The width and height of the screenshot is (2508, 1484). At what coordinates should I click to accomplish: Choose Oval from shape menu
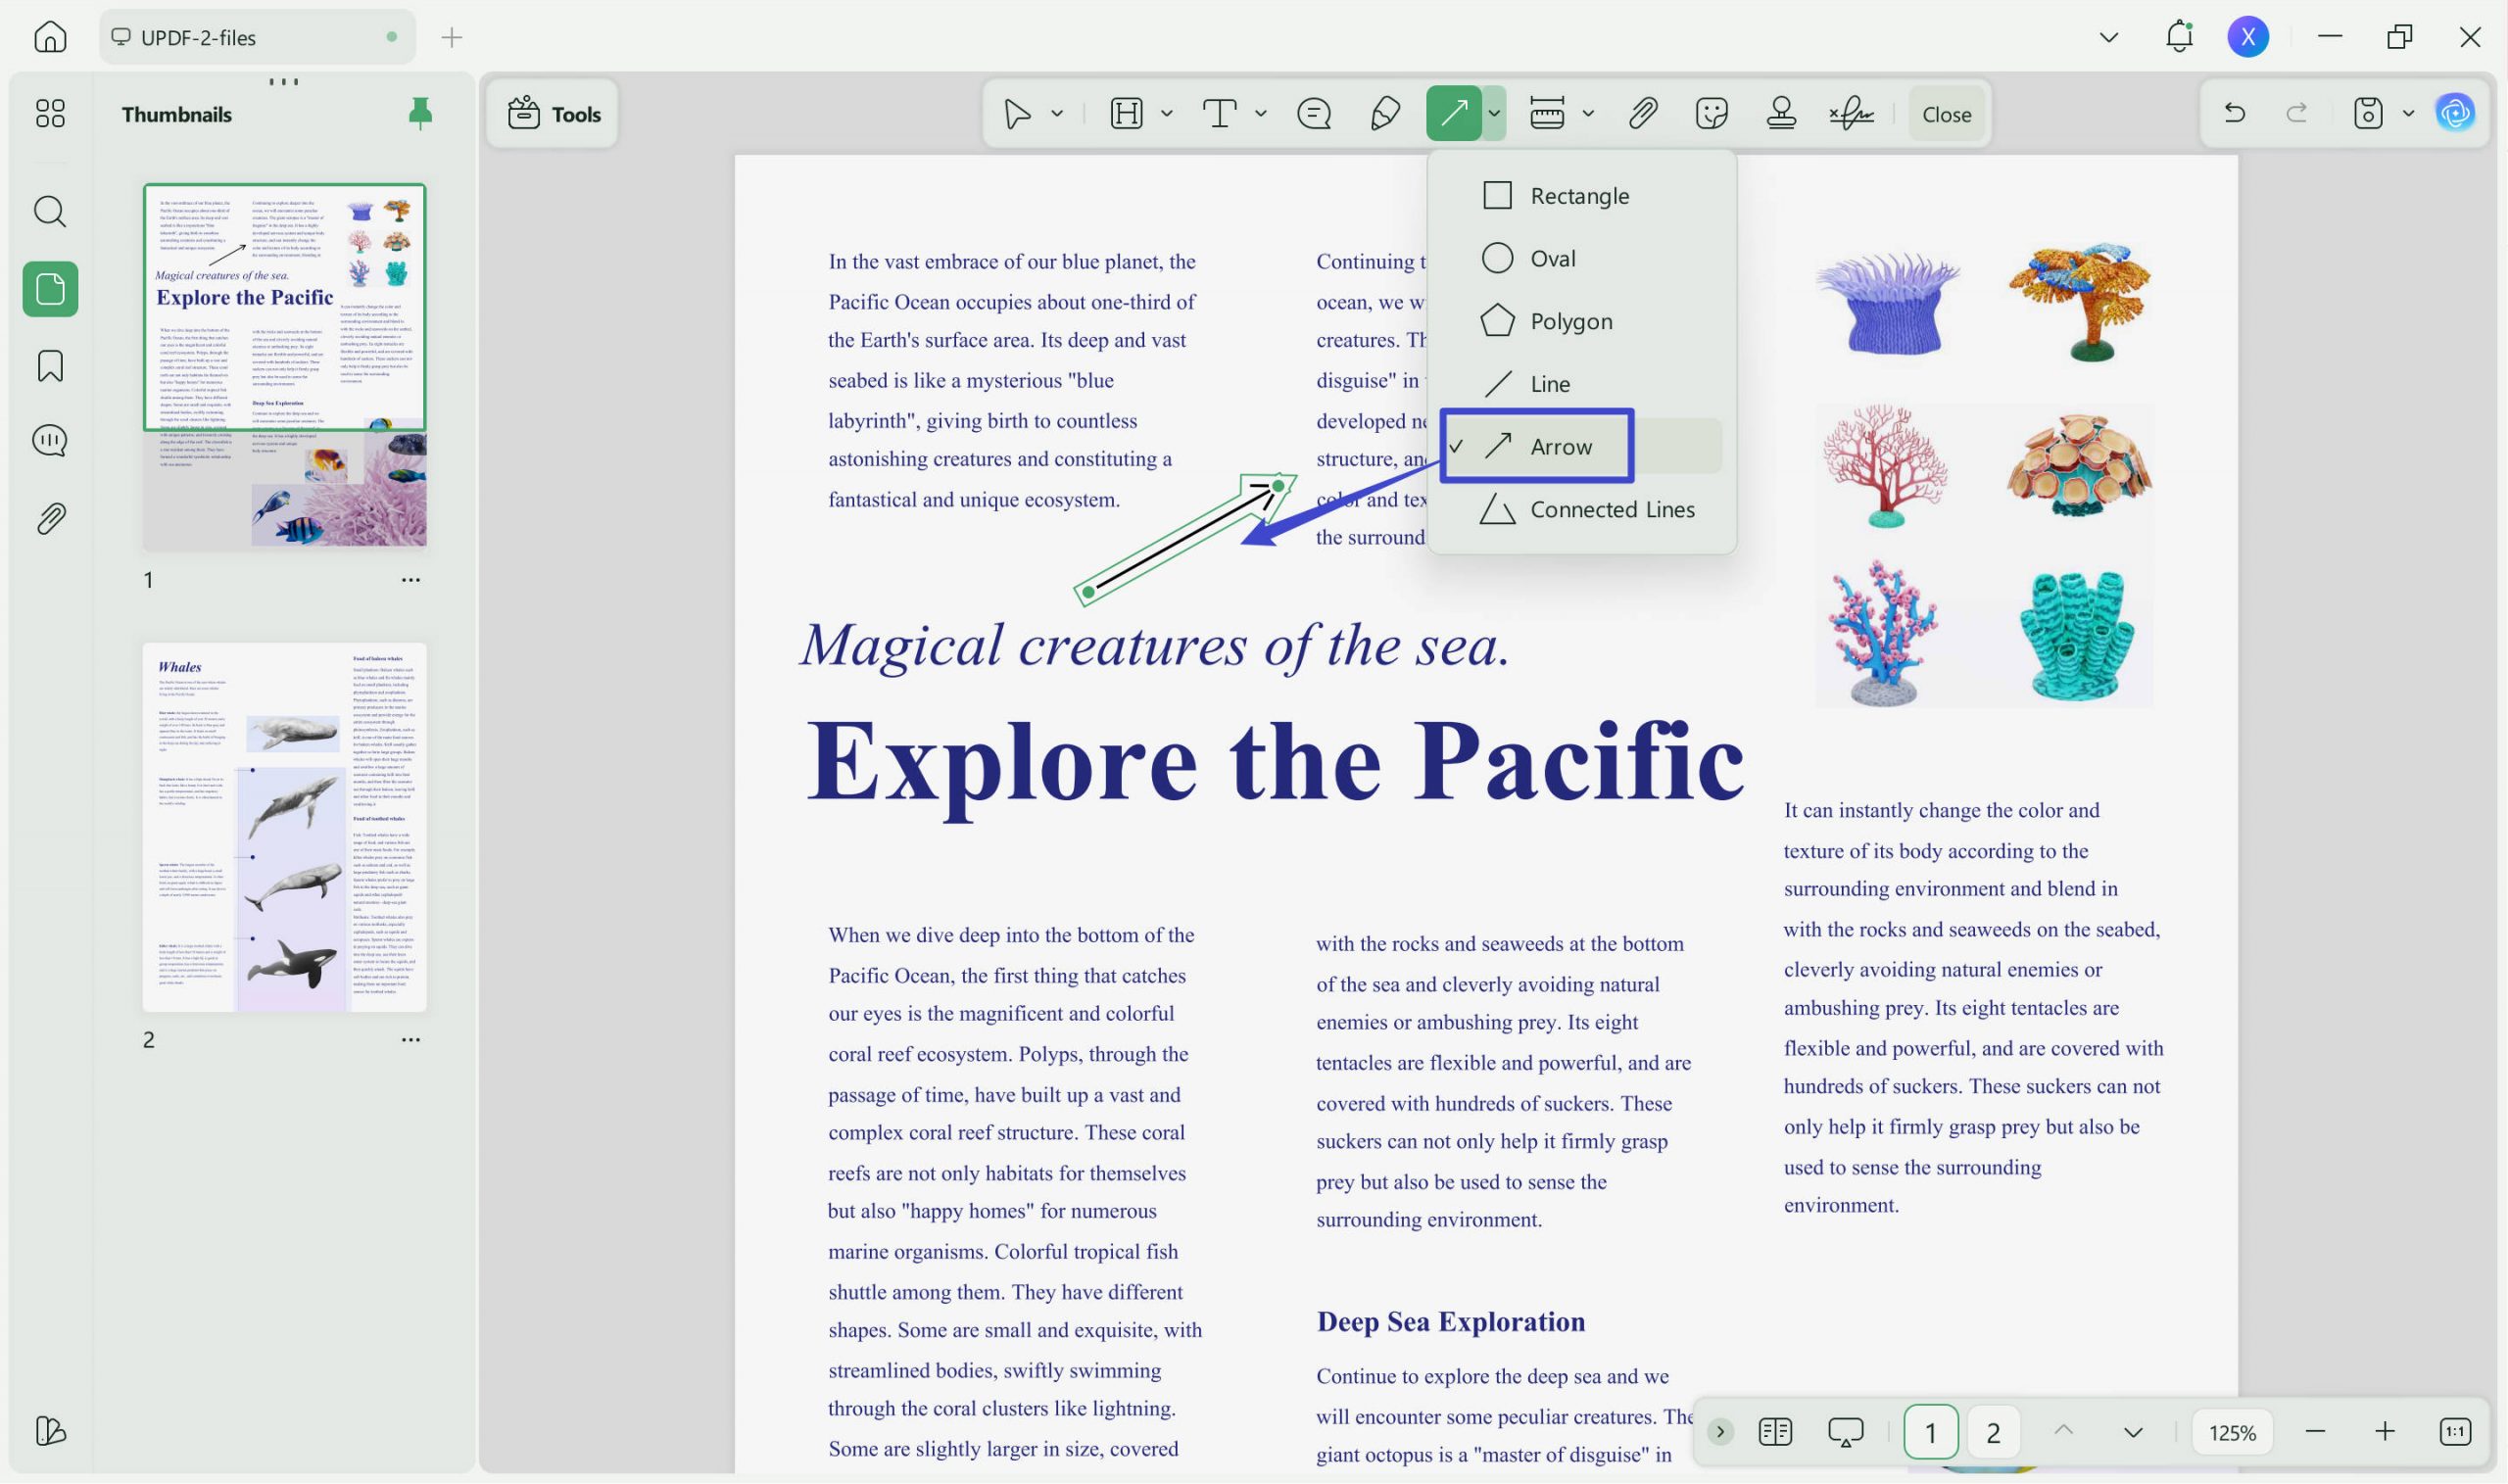[1582, 258]
